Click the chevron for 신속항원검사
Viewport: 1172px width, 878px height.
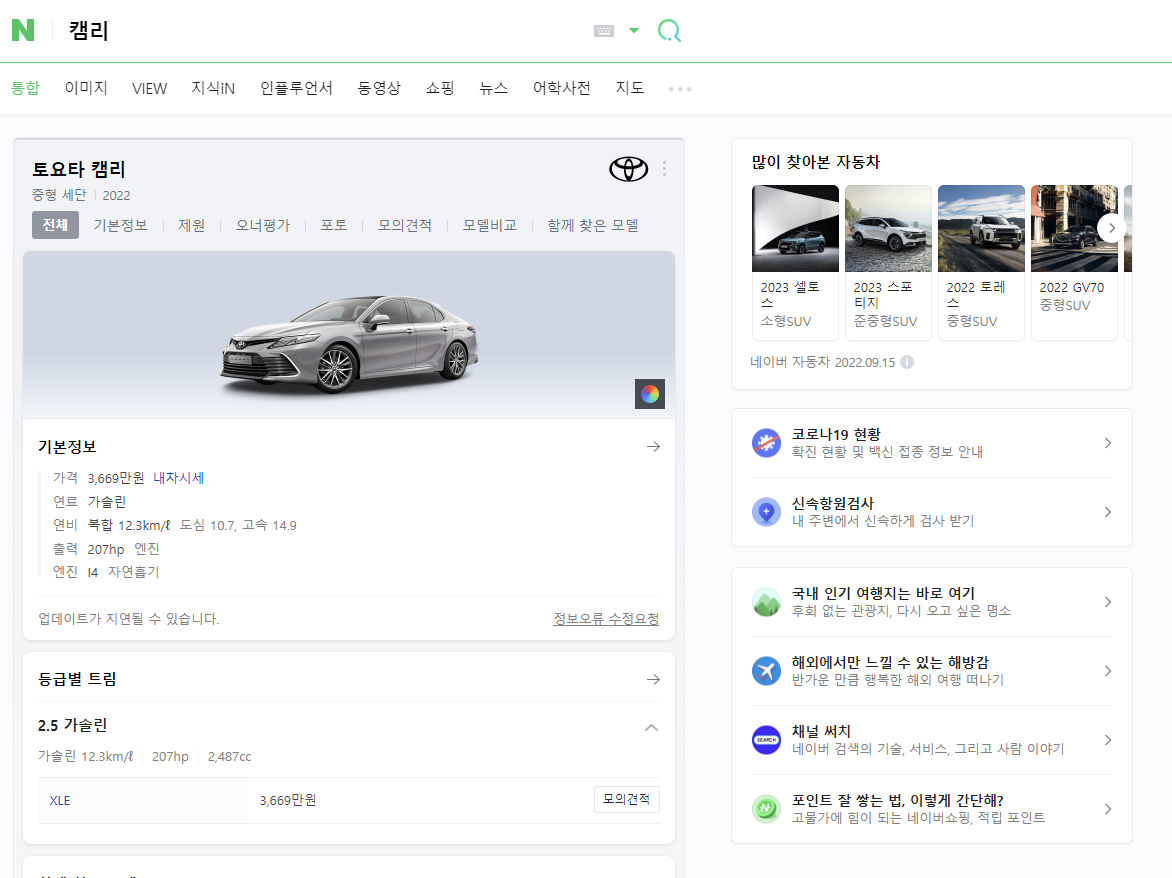(x=1108, y=512)
